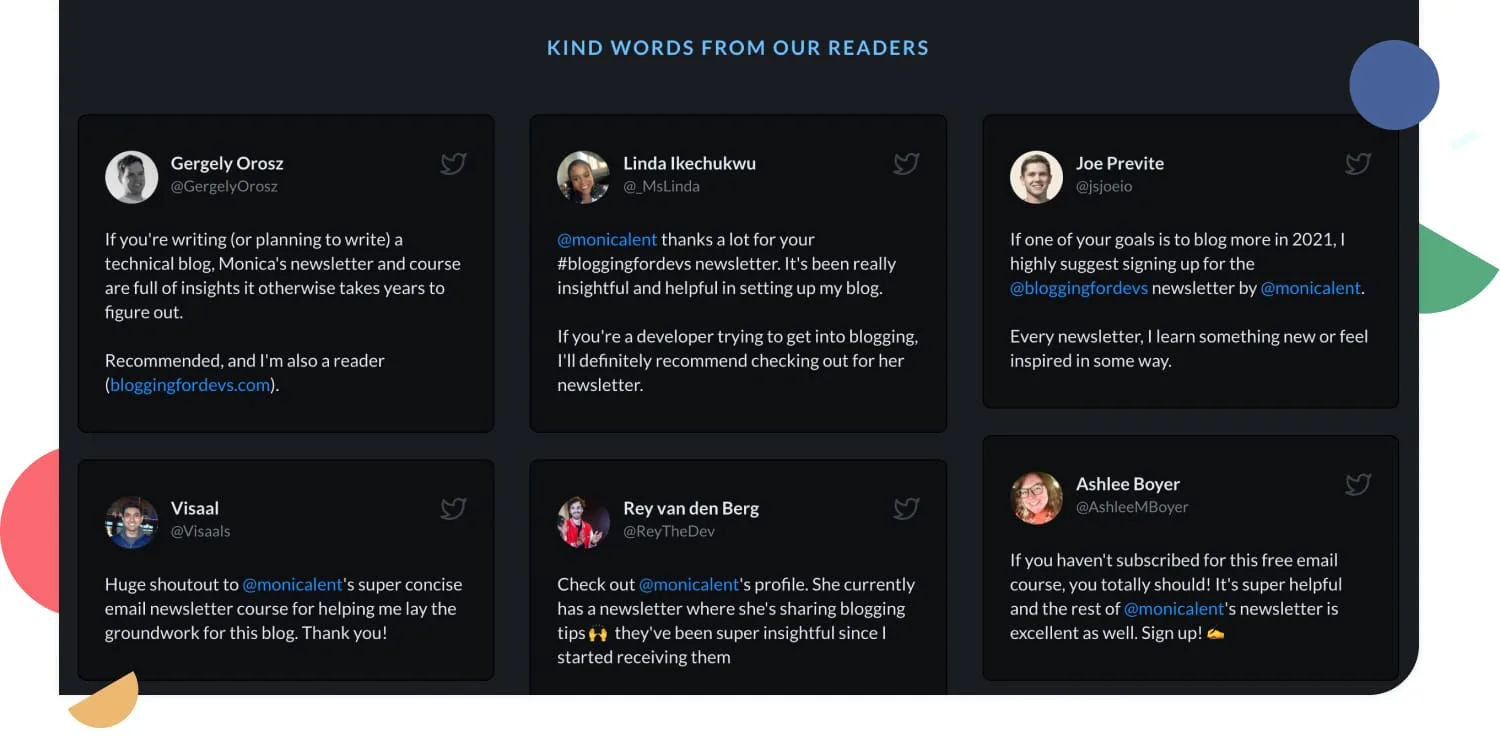Select the Kind Words From Our Readers heading
Screen dimensions: 1500x742
(737, 47)
